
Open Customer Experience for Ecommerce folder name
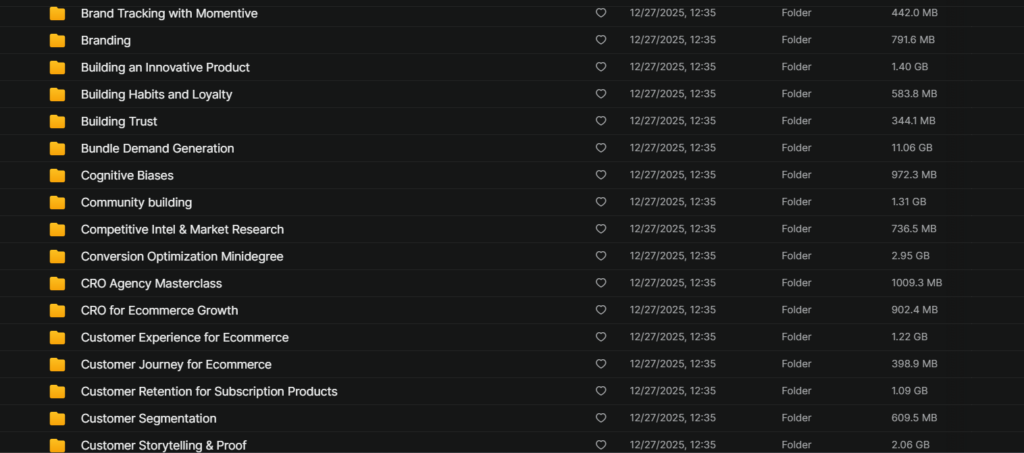click(185, 338)
